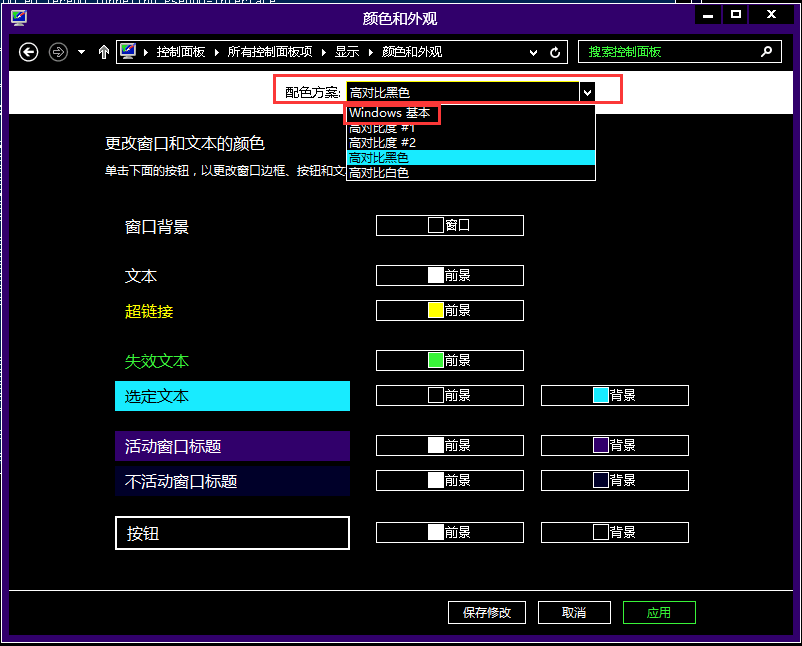
Task: Expand the address bar dropdown arrow
Action: click(x=533, y=52)
